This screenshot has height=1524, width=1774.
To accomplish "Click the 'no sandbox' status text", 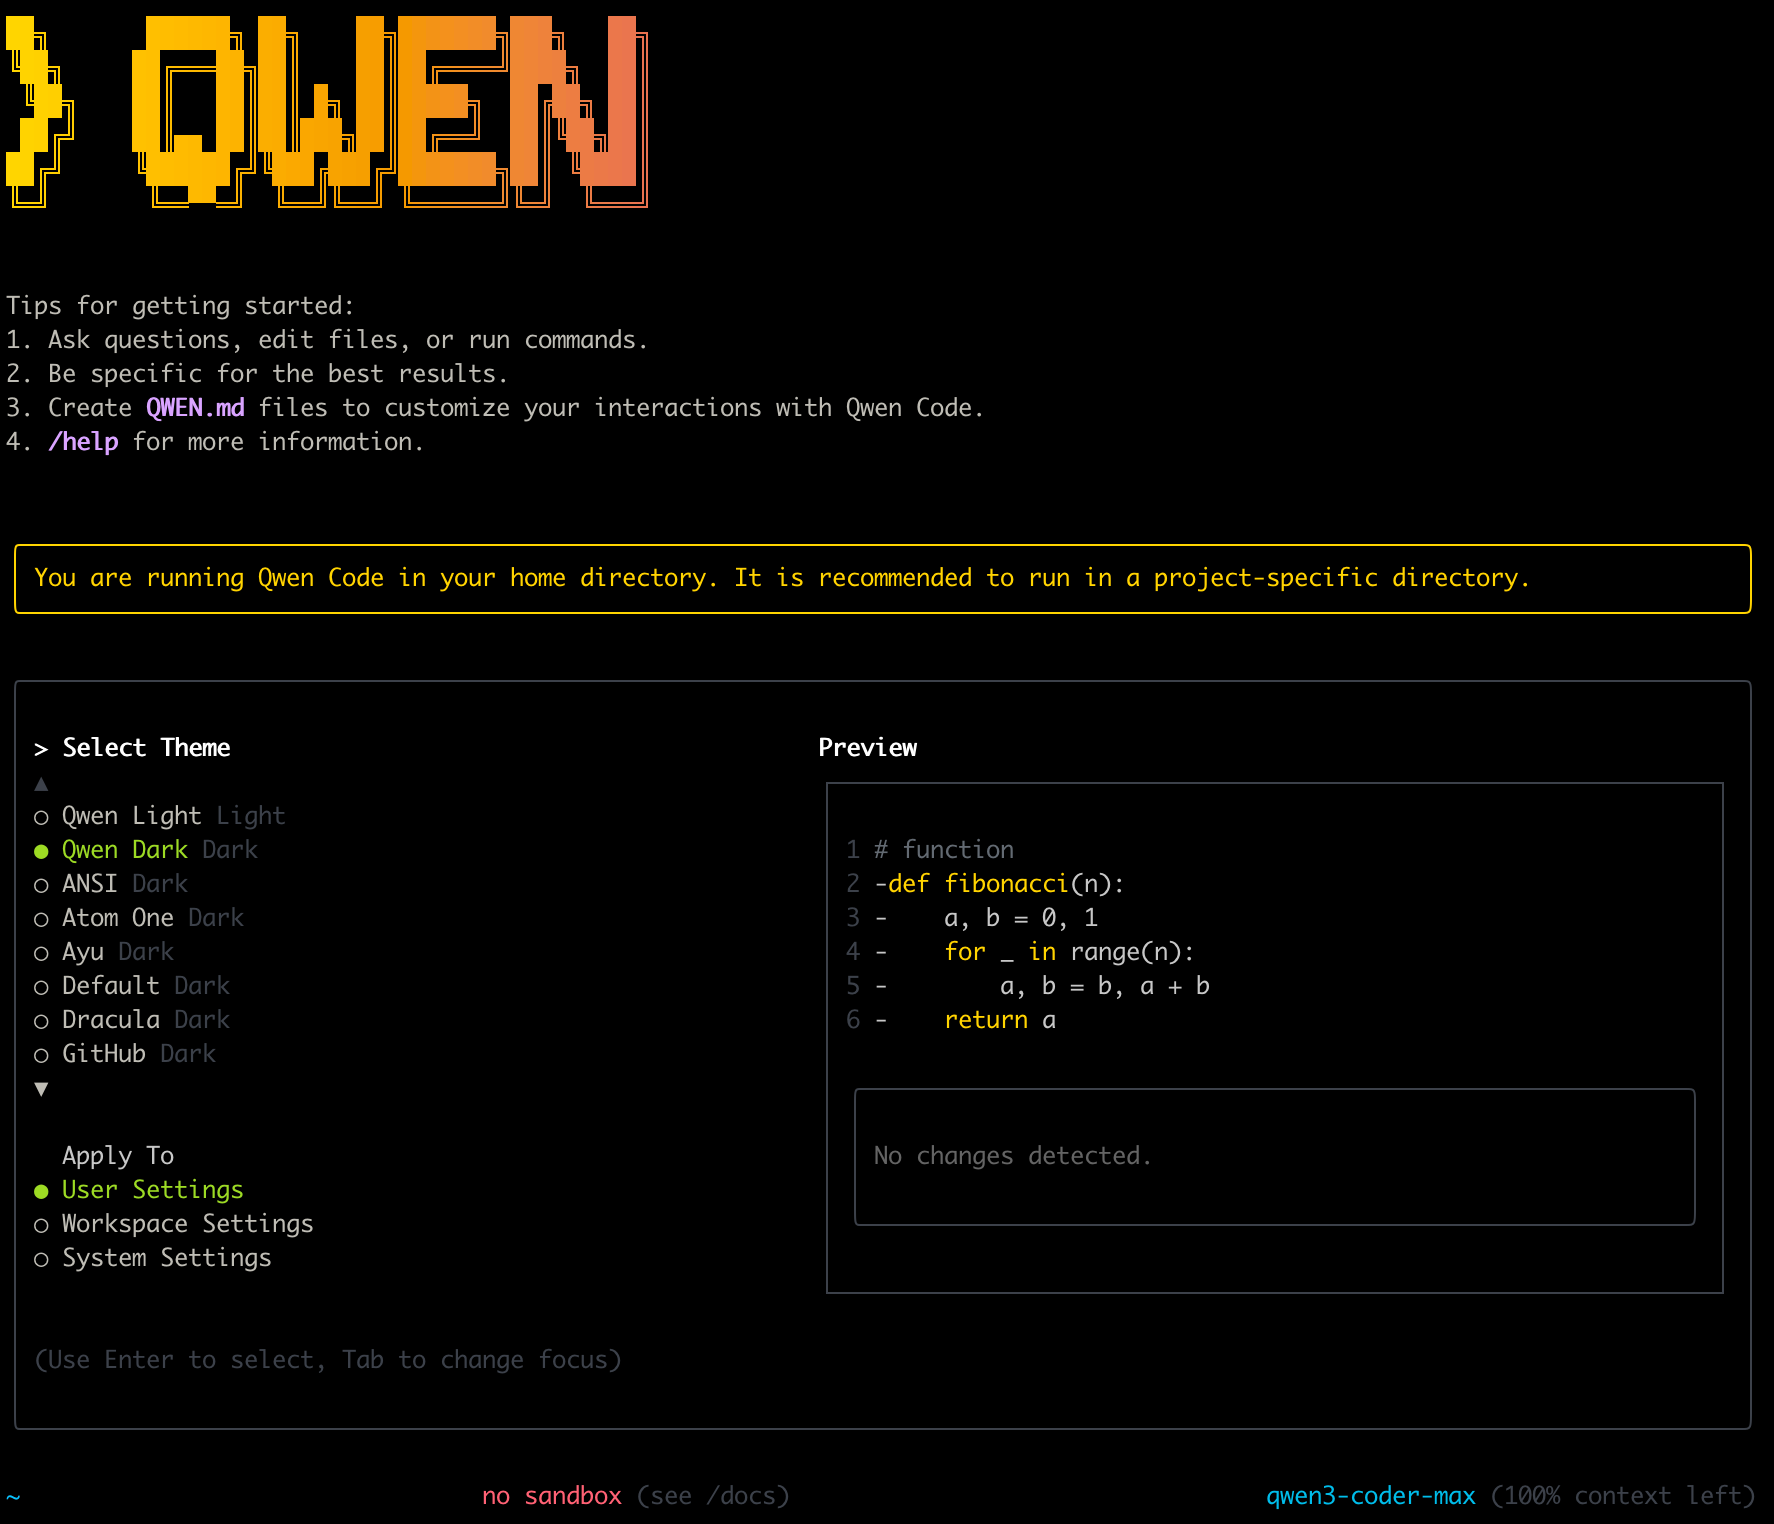I will [x=552, y=1496].
